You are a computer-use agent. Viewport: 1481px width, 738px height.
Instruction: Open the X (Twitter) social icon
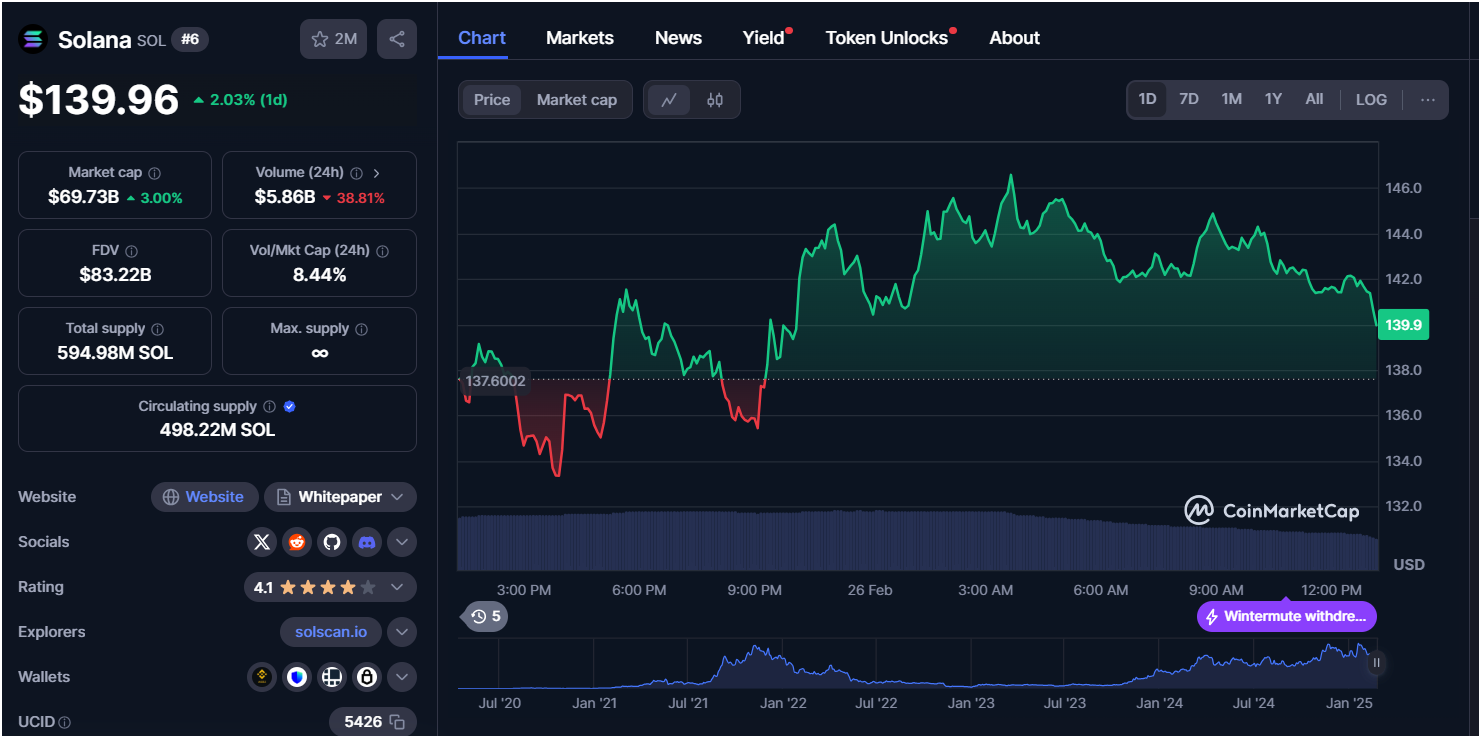262,542
